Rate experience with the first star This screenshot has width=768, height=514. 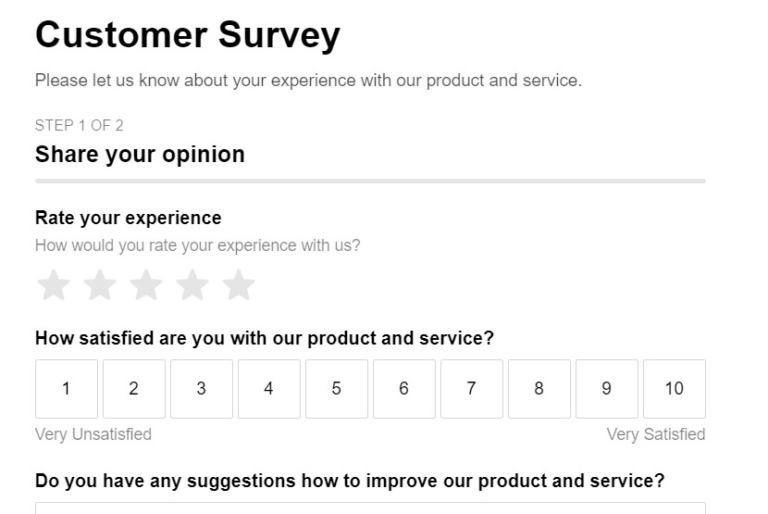tap(53, 286)
